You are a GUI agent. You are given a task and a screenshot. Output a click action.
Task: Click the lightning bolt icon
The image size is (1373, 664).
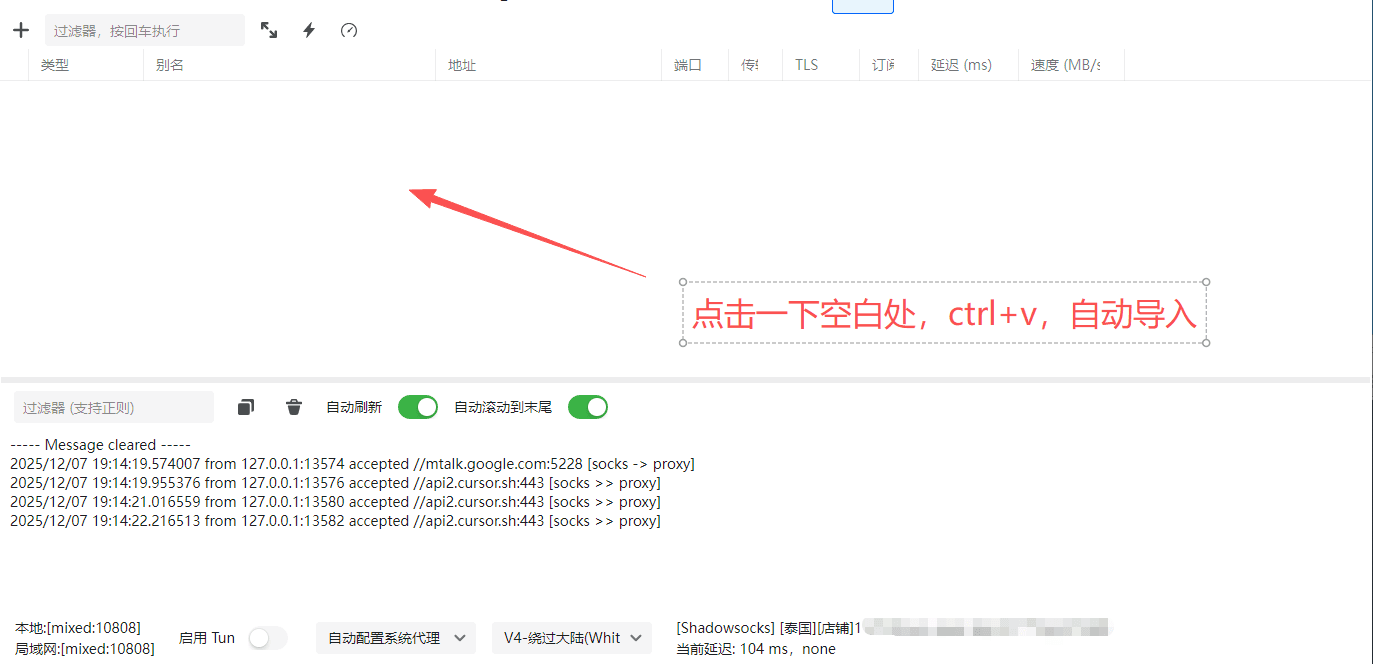(309, 30)
